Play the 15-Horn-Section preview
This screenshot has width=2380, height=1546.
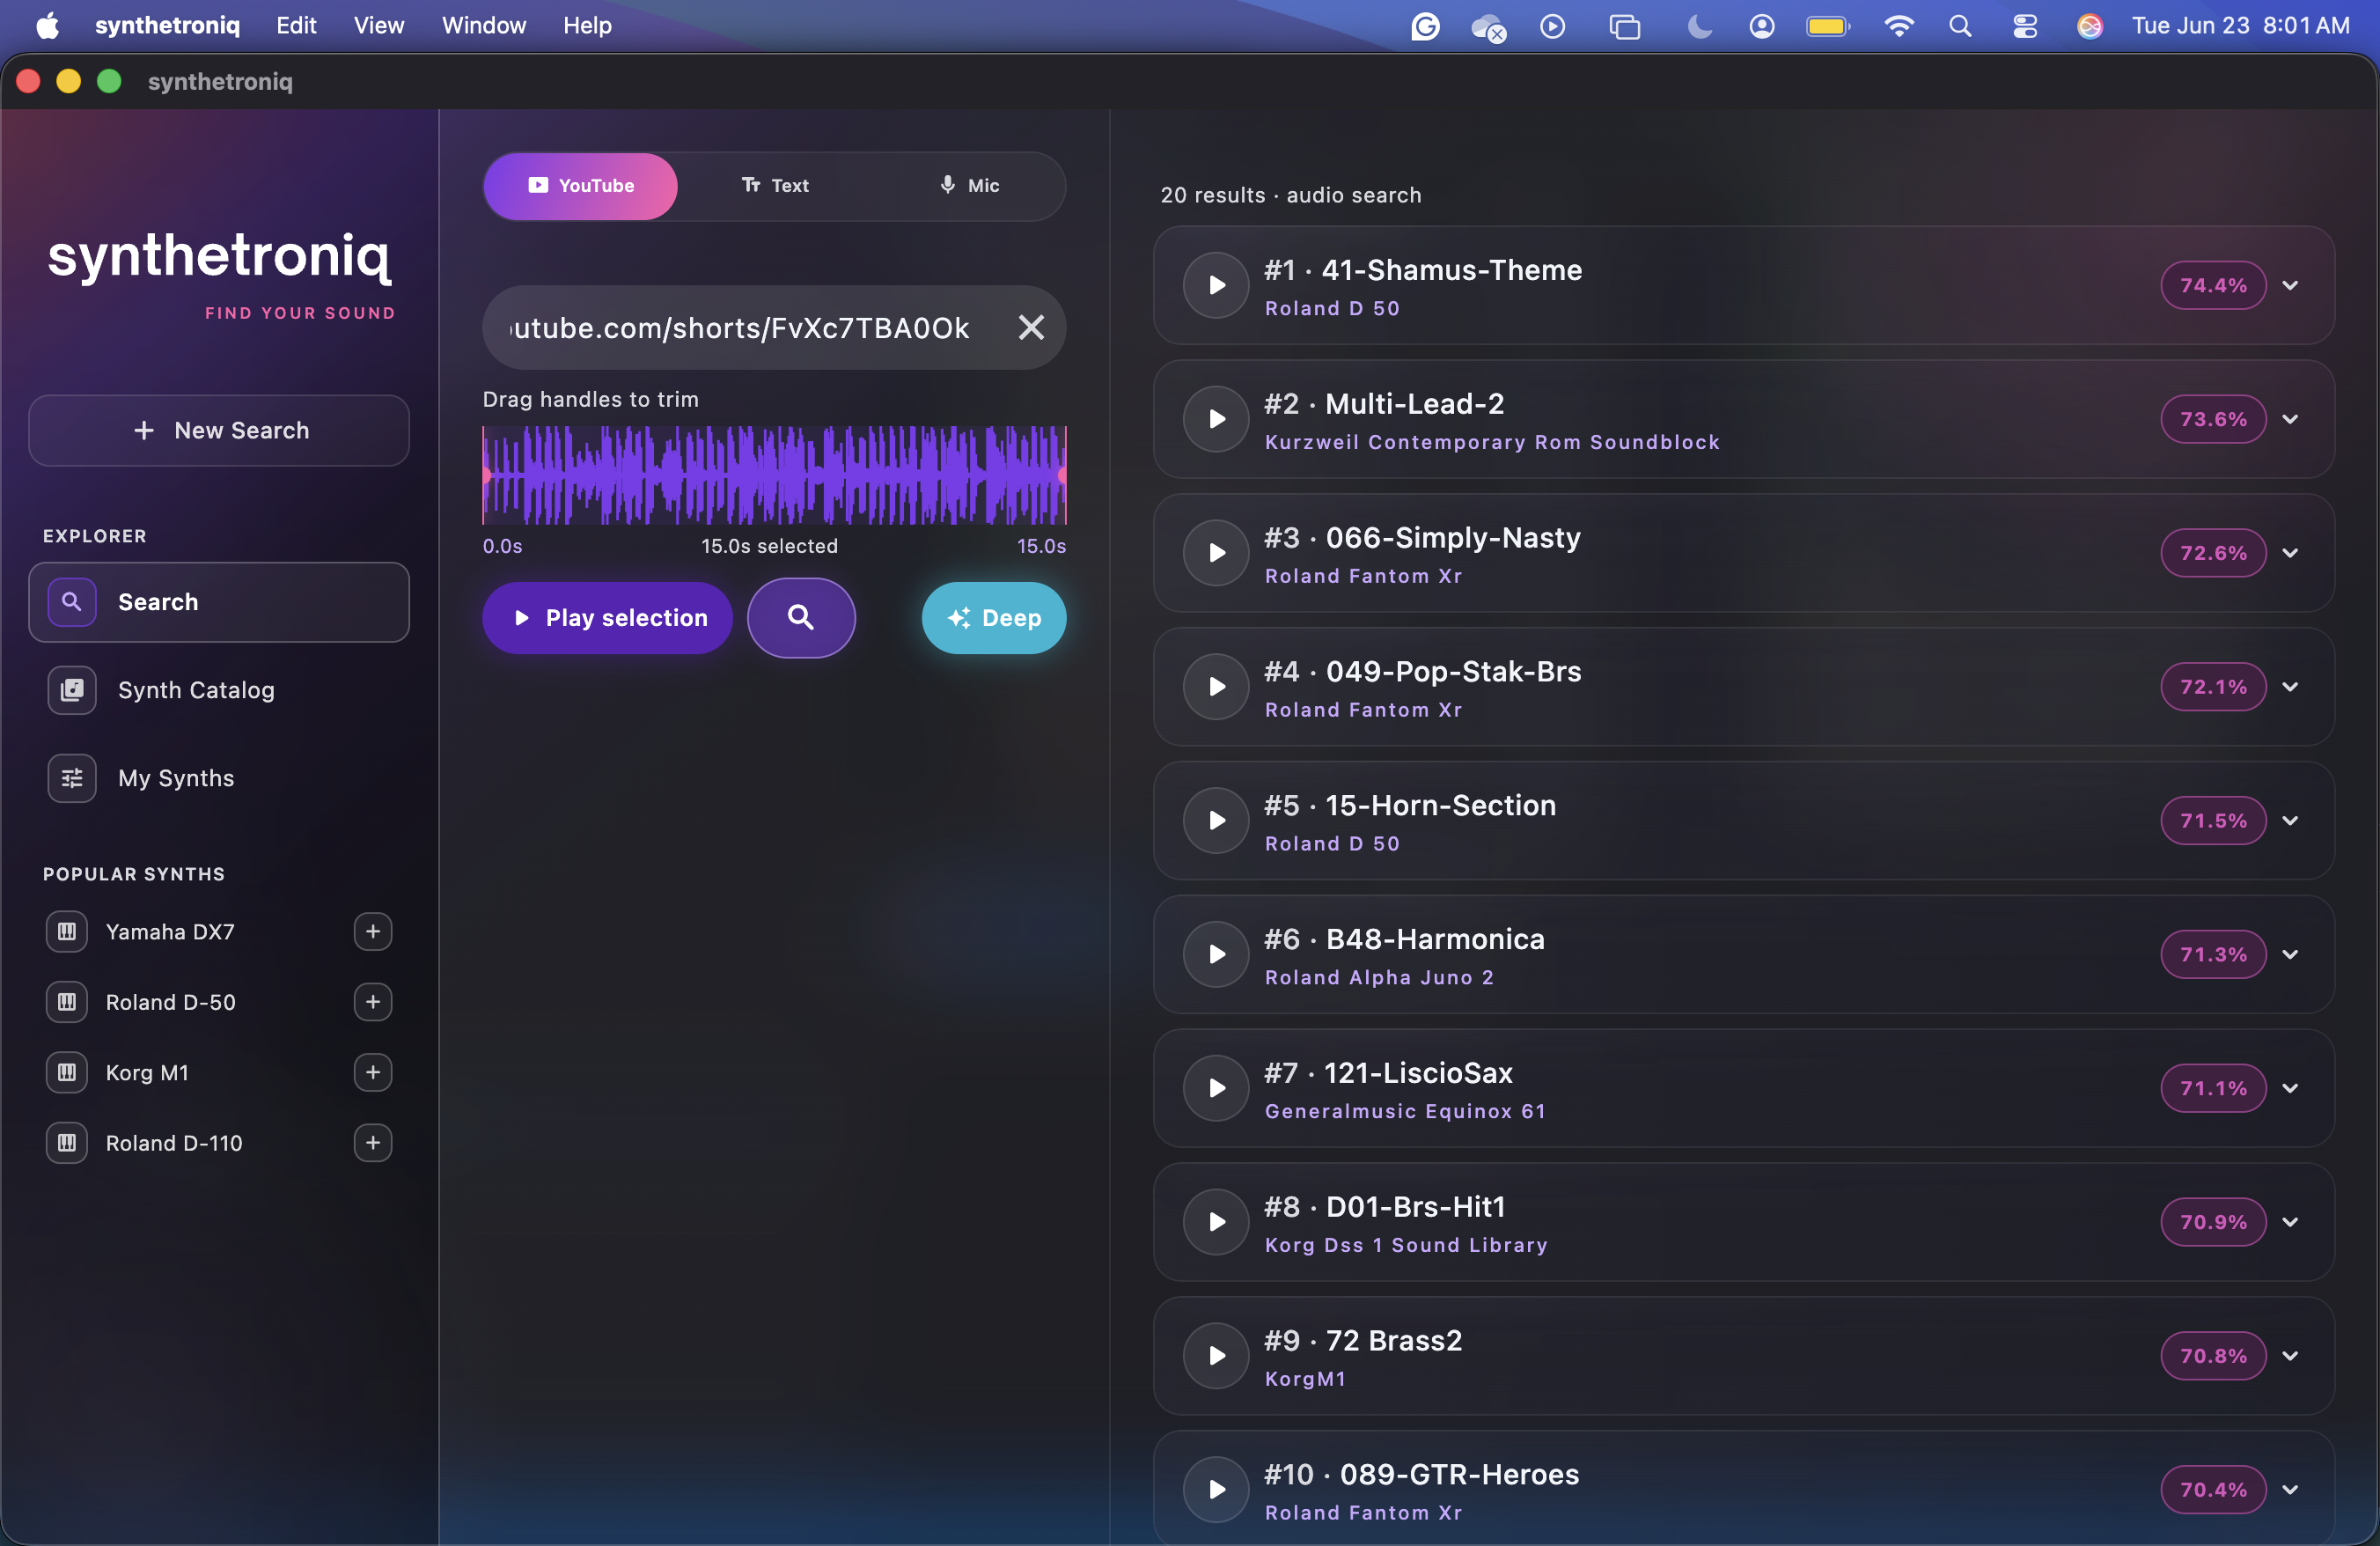(x=1216, y=821)
